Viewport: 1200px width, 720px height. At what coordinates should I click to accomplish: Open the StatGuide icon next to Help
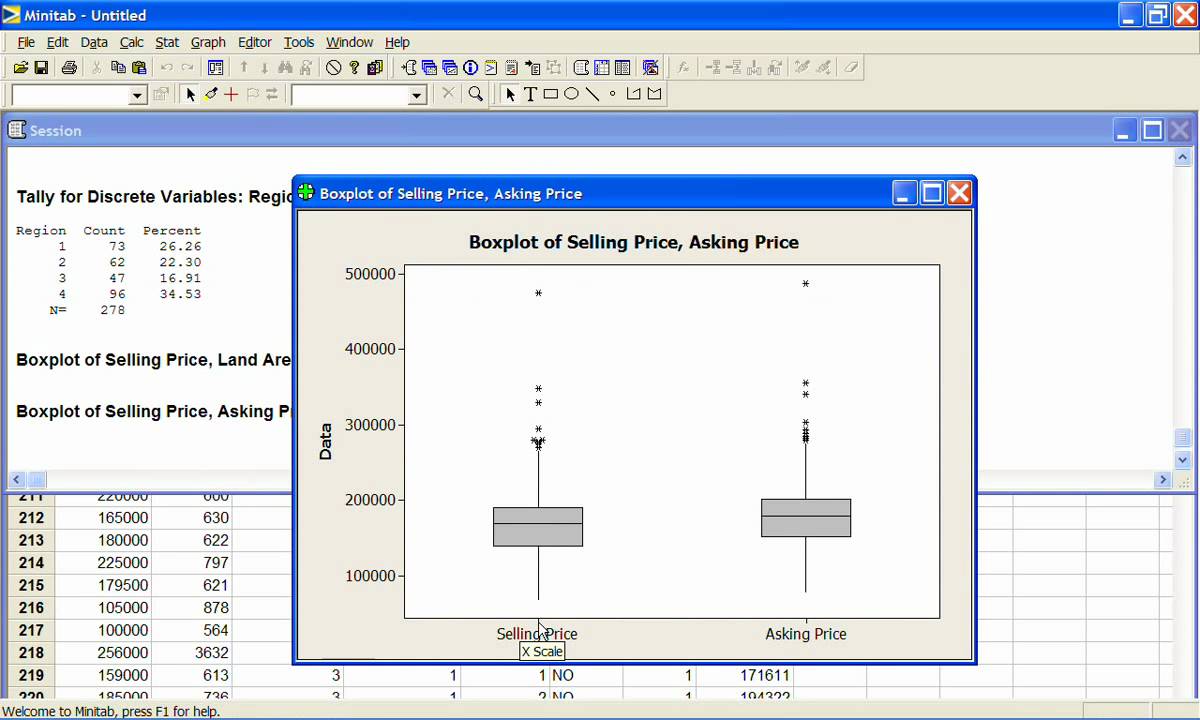pyautogui.click(x=375, y=67)
